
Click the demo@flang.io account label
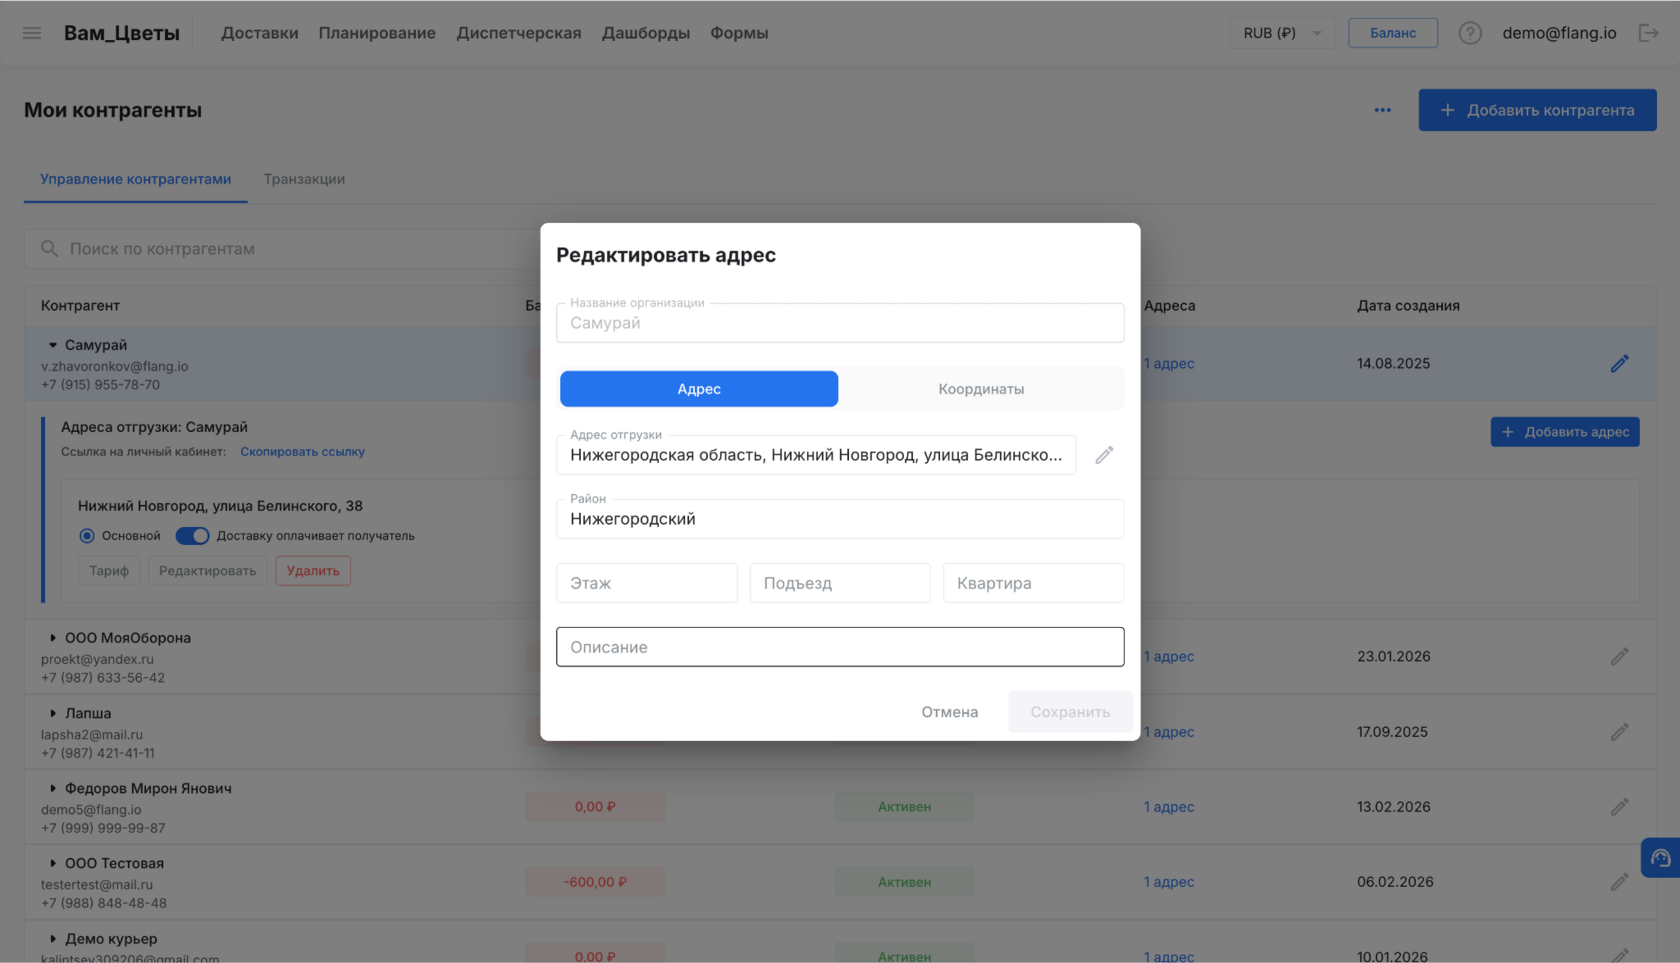[1559, 33]
